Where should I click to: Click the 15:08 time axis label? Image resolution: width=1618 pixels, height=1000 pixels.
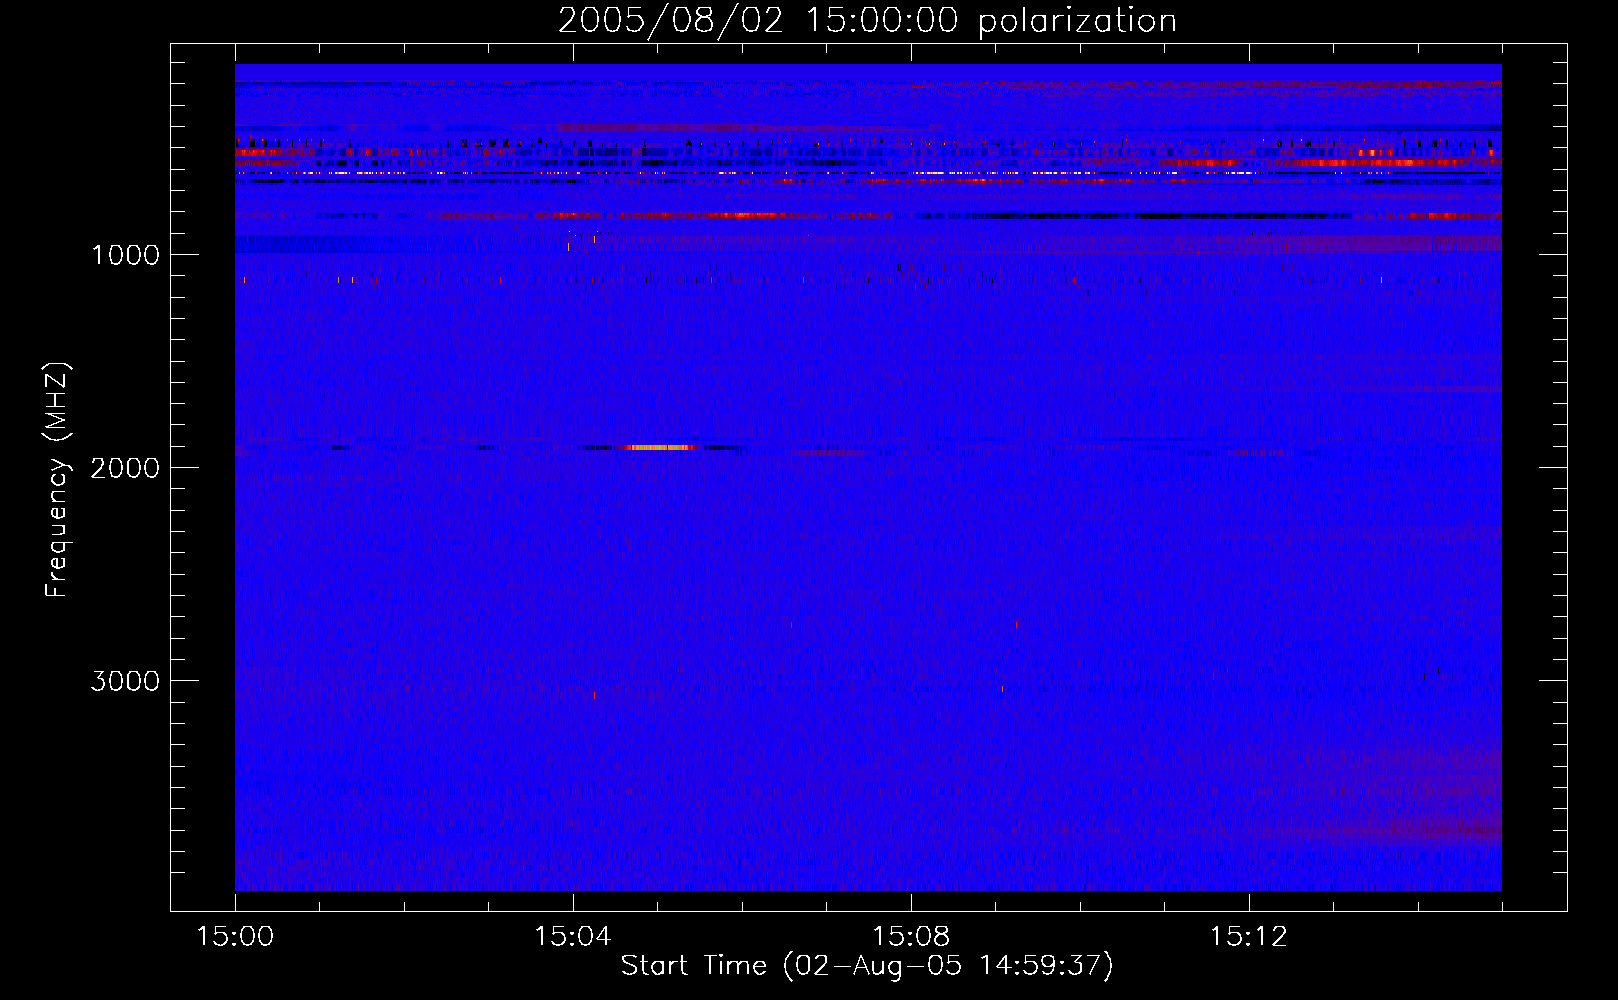911,936
